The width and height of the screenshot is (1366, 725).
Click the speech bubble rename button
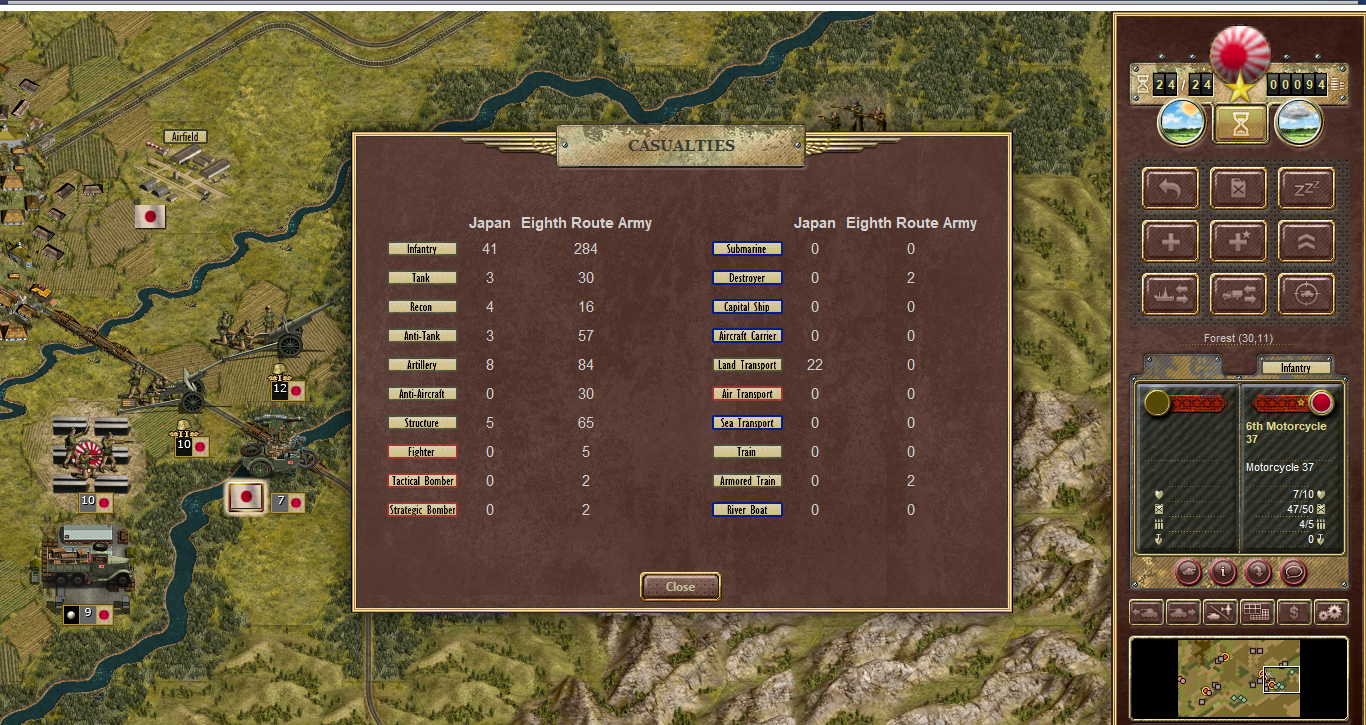click(1294, 572)
